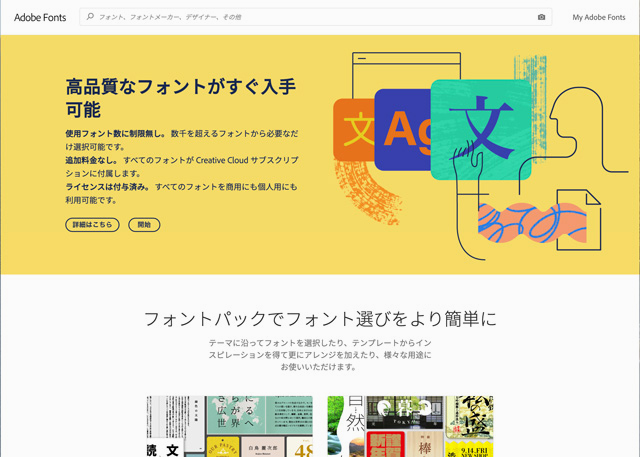This screenshot has height=457, width=640.
Task: Open My Adobe Fonts link
Action: click(599, 17)
